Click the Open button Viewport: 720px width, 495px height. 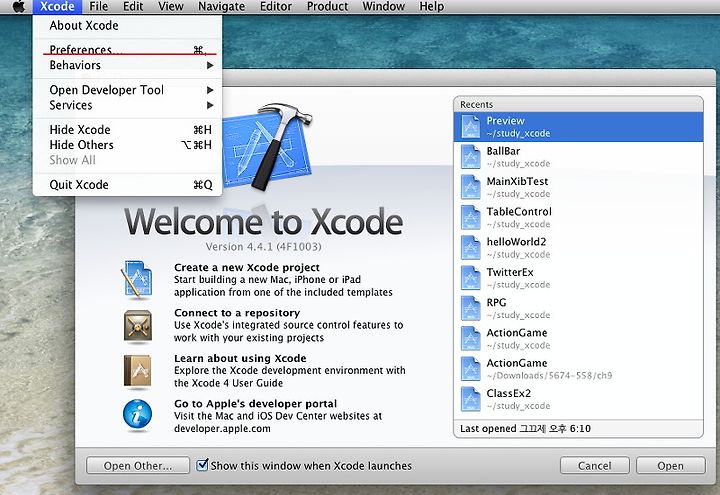tap(670, 466)
